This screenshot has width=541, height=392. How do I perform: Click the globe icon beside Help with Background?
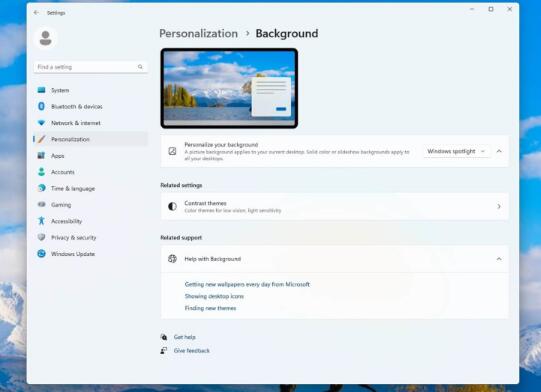point(172,258)
